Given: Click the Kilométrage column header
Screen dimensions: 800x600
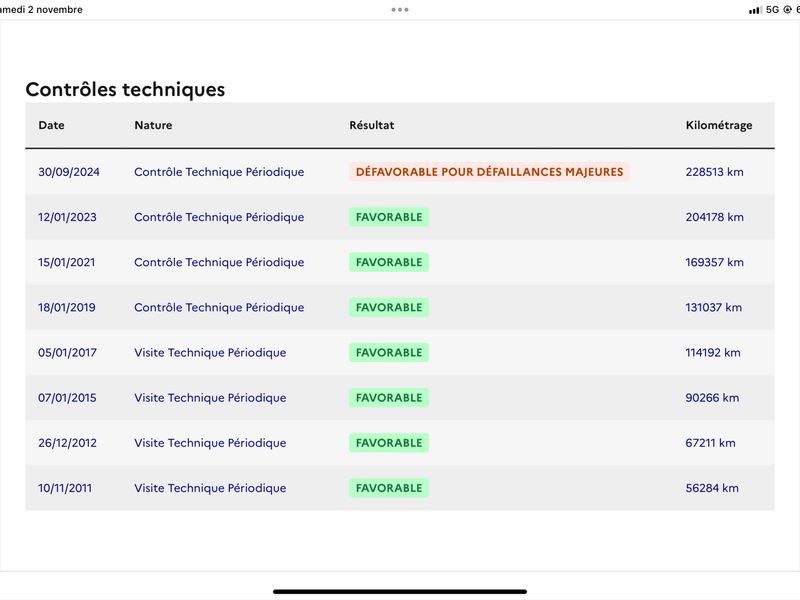Looking at the screenshot, I should coord(719,126).
